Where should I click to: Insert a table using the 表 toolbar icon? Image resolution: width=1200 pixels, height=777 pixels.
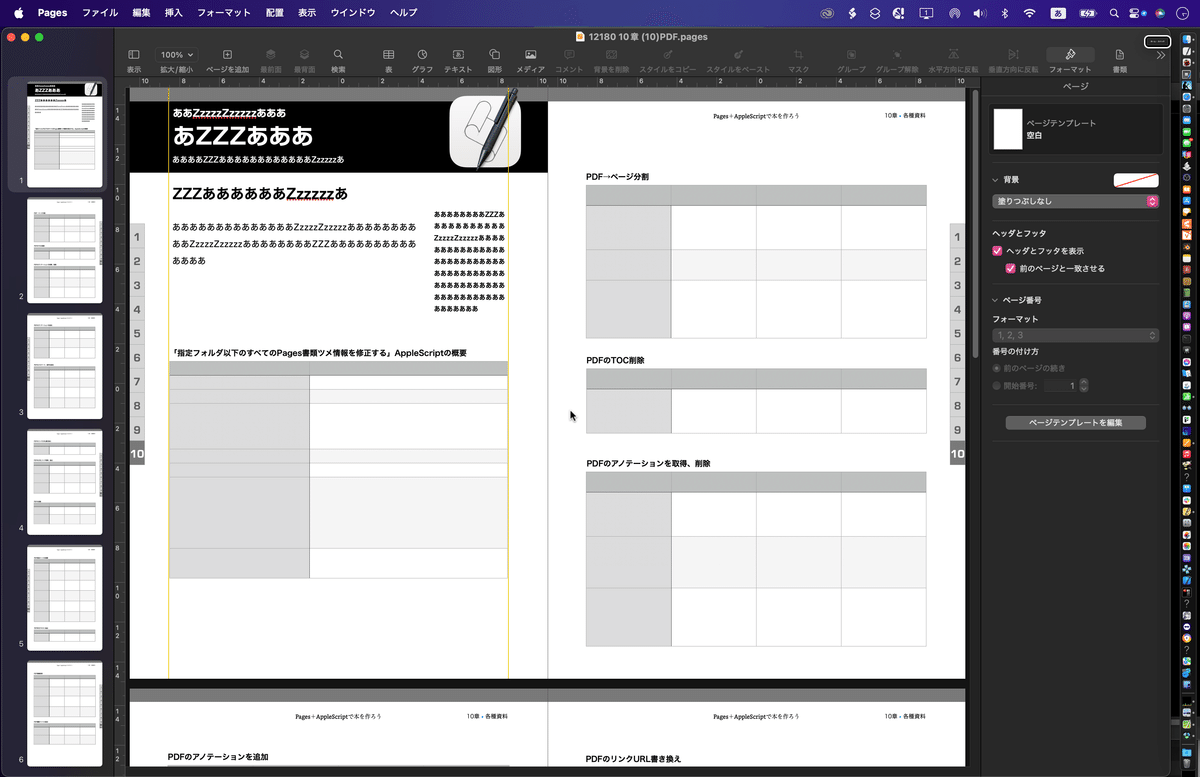(387, 57)
